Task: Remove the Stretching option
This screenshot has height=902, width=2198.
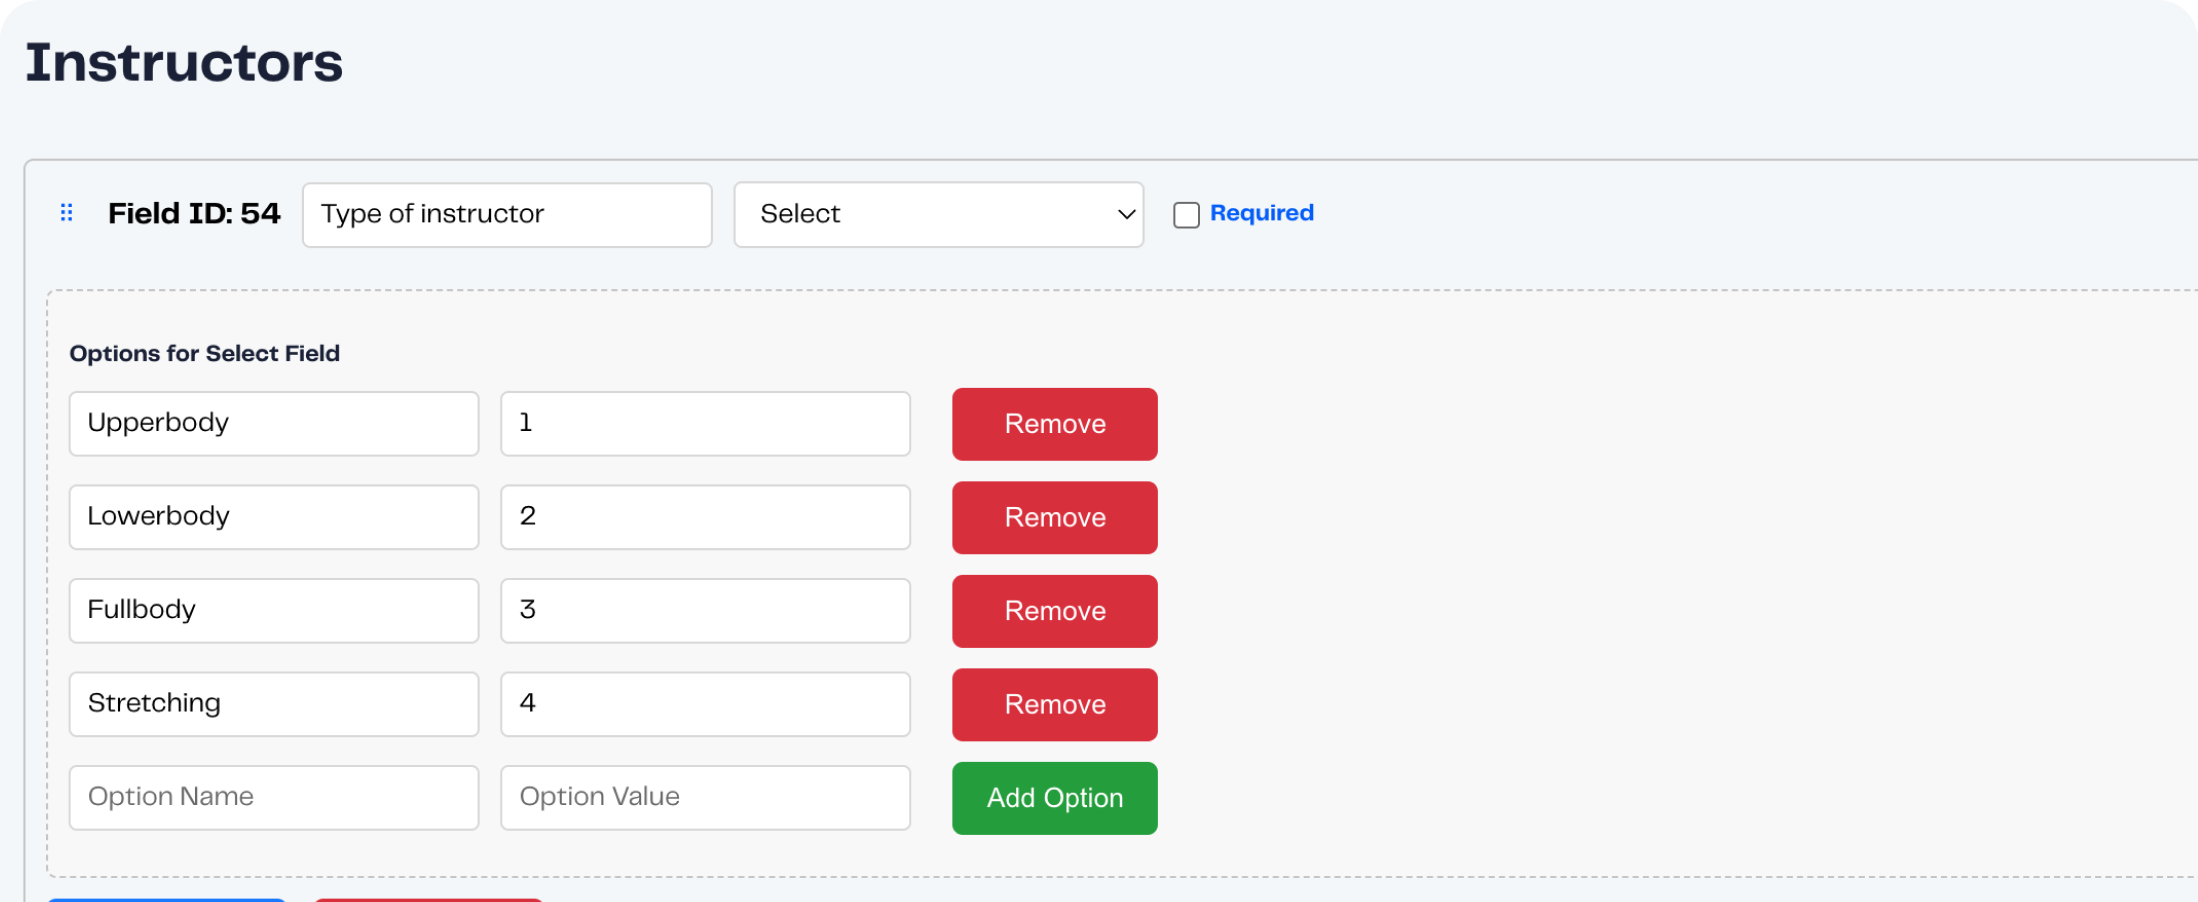Action: point(1054,705)
